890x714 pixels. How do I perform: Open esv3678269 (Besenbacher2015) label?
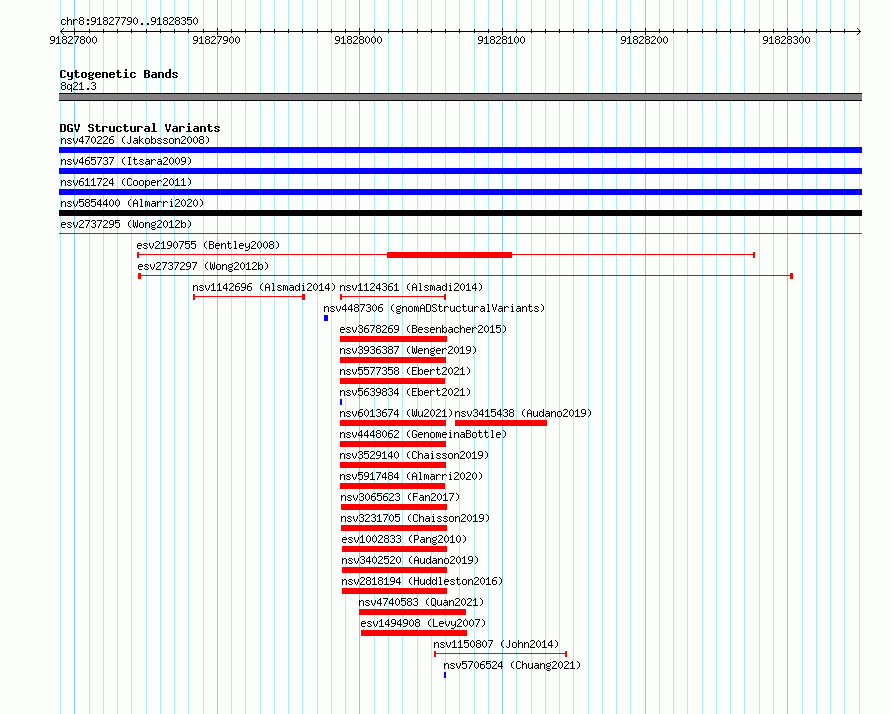click(423, 329)
